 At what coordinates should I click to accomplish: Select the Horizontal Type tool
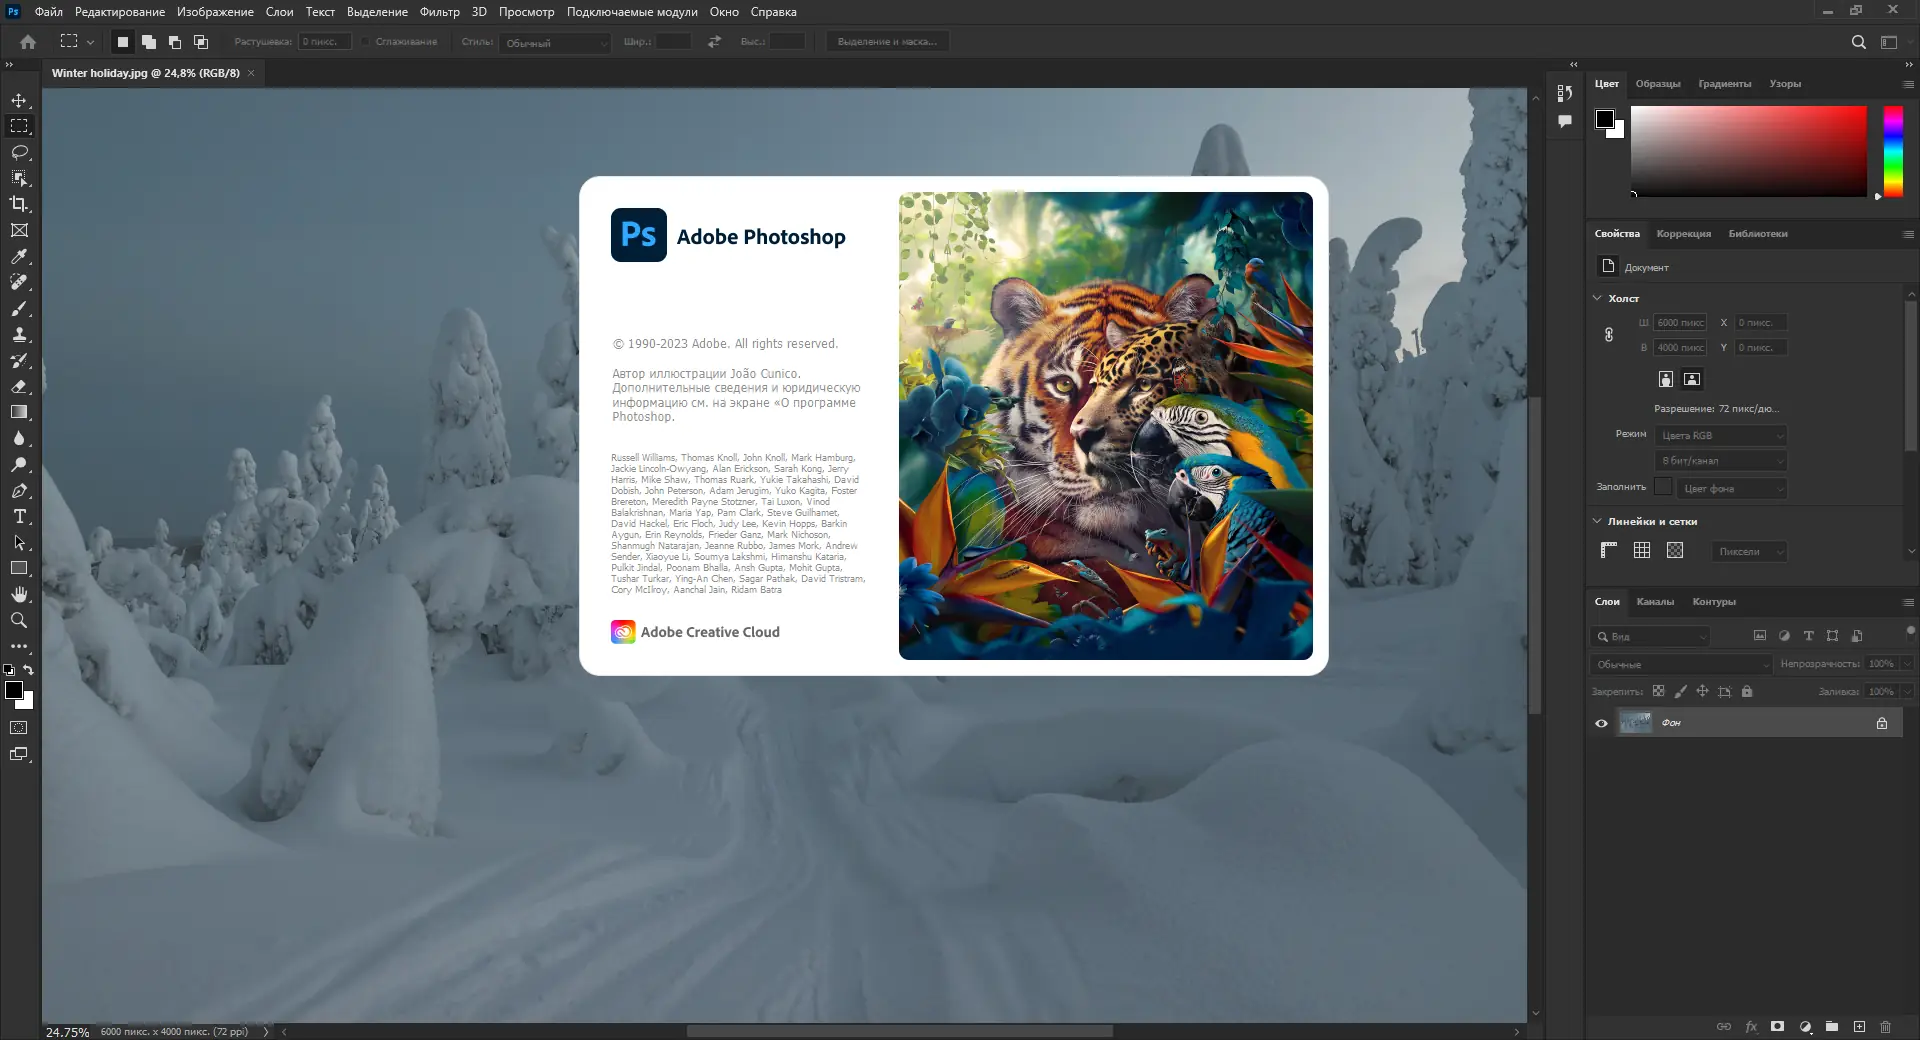(19, 516)
